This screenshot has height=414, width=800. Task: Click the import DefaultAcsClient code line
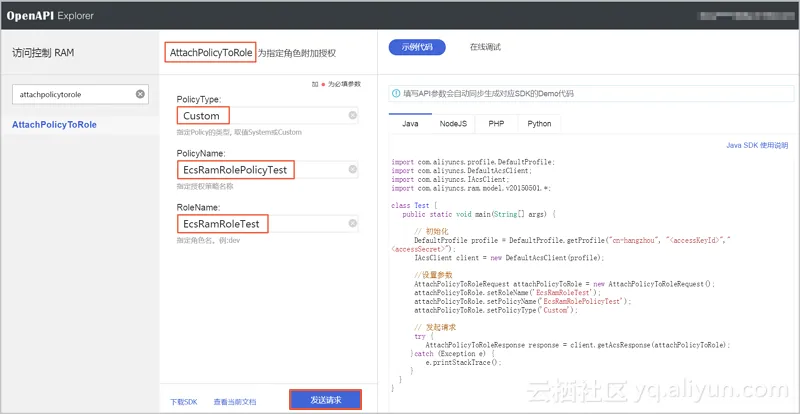pos(462,171)
